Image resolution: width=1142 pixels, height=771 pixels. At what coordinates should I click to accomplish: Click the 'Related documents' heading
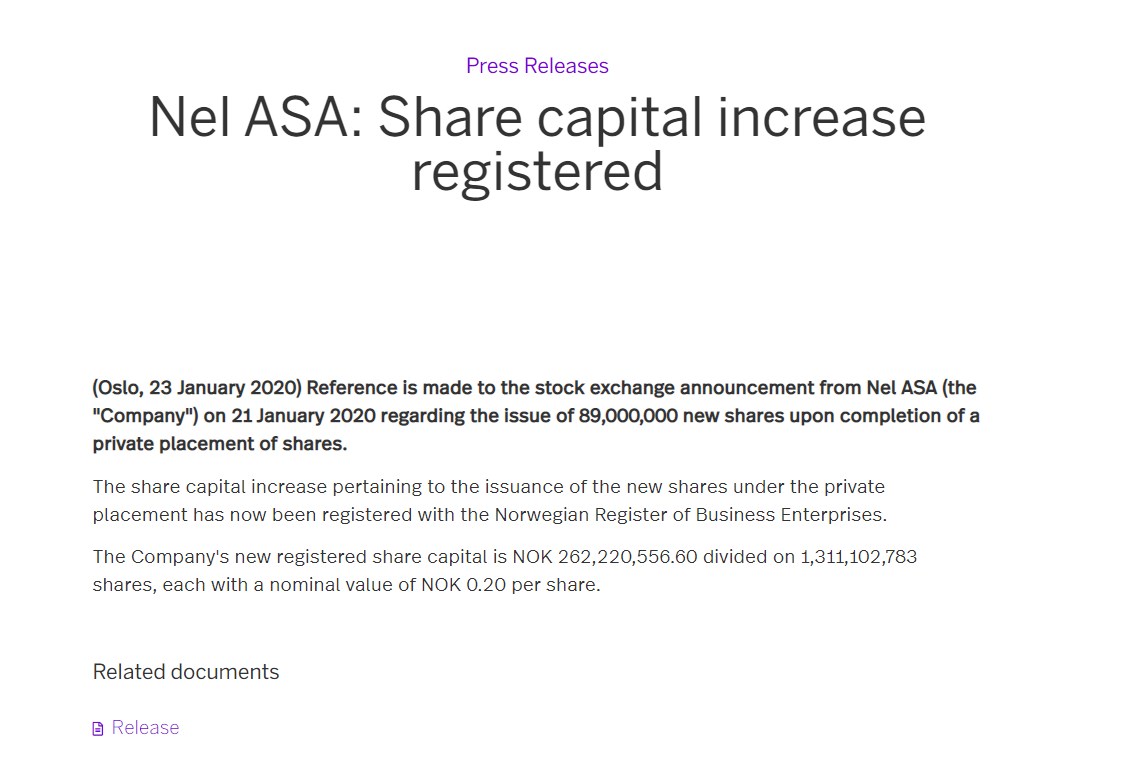pyautogui.click(x=186, y=672)
